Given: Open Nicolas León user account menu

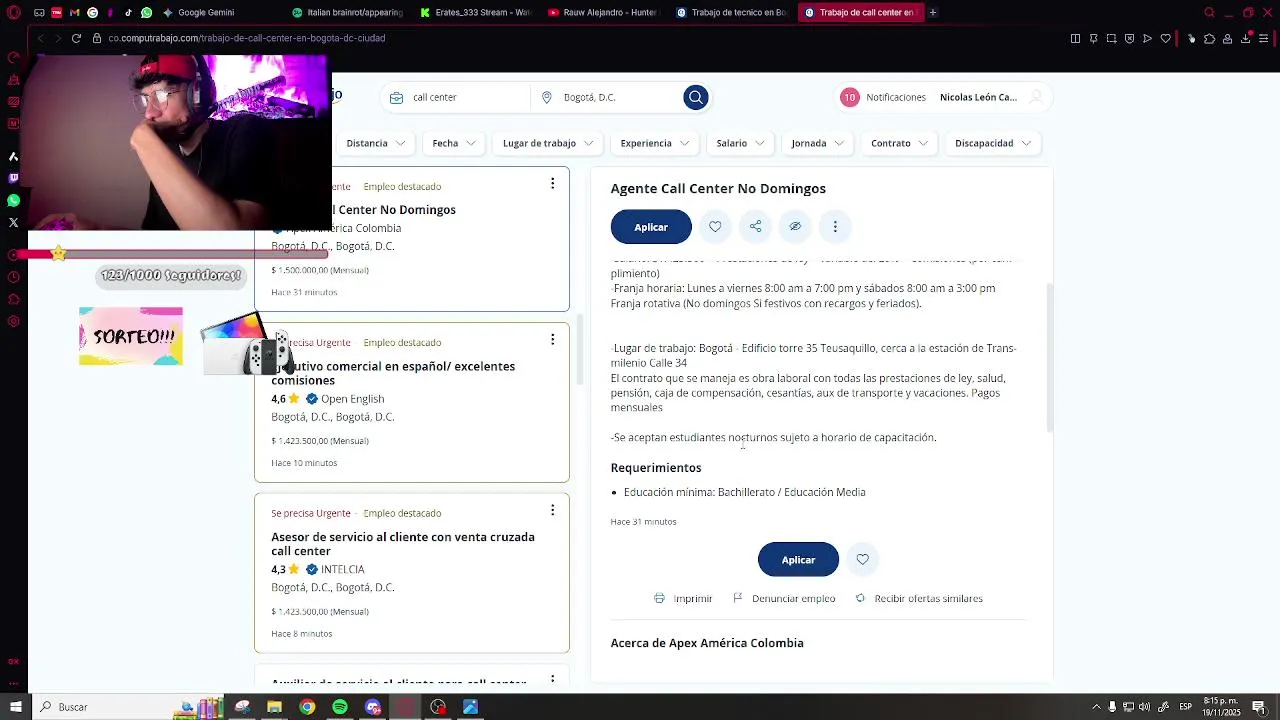Looking at the screenshot, I should point(991,97).
